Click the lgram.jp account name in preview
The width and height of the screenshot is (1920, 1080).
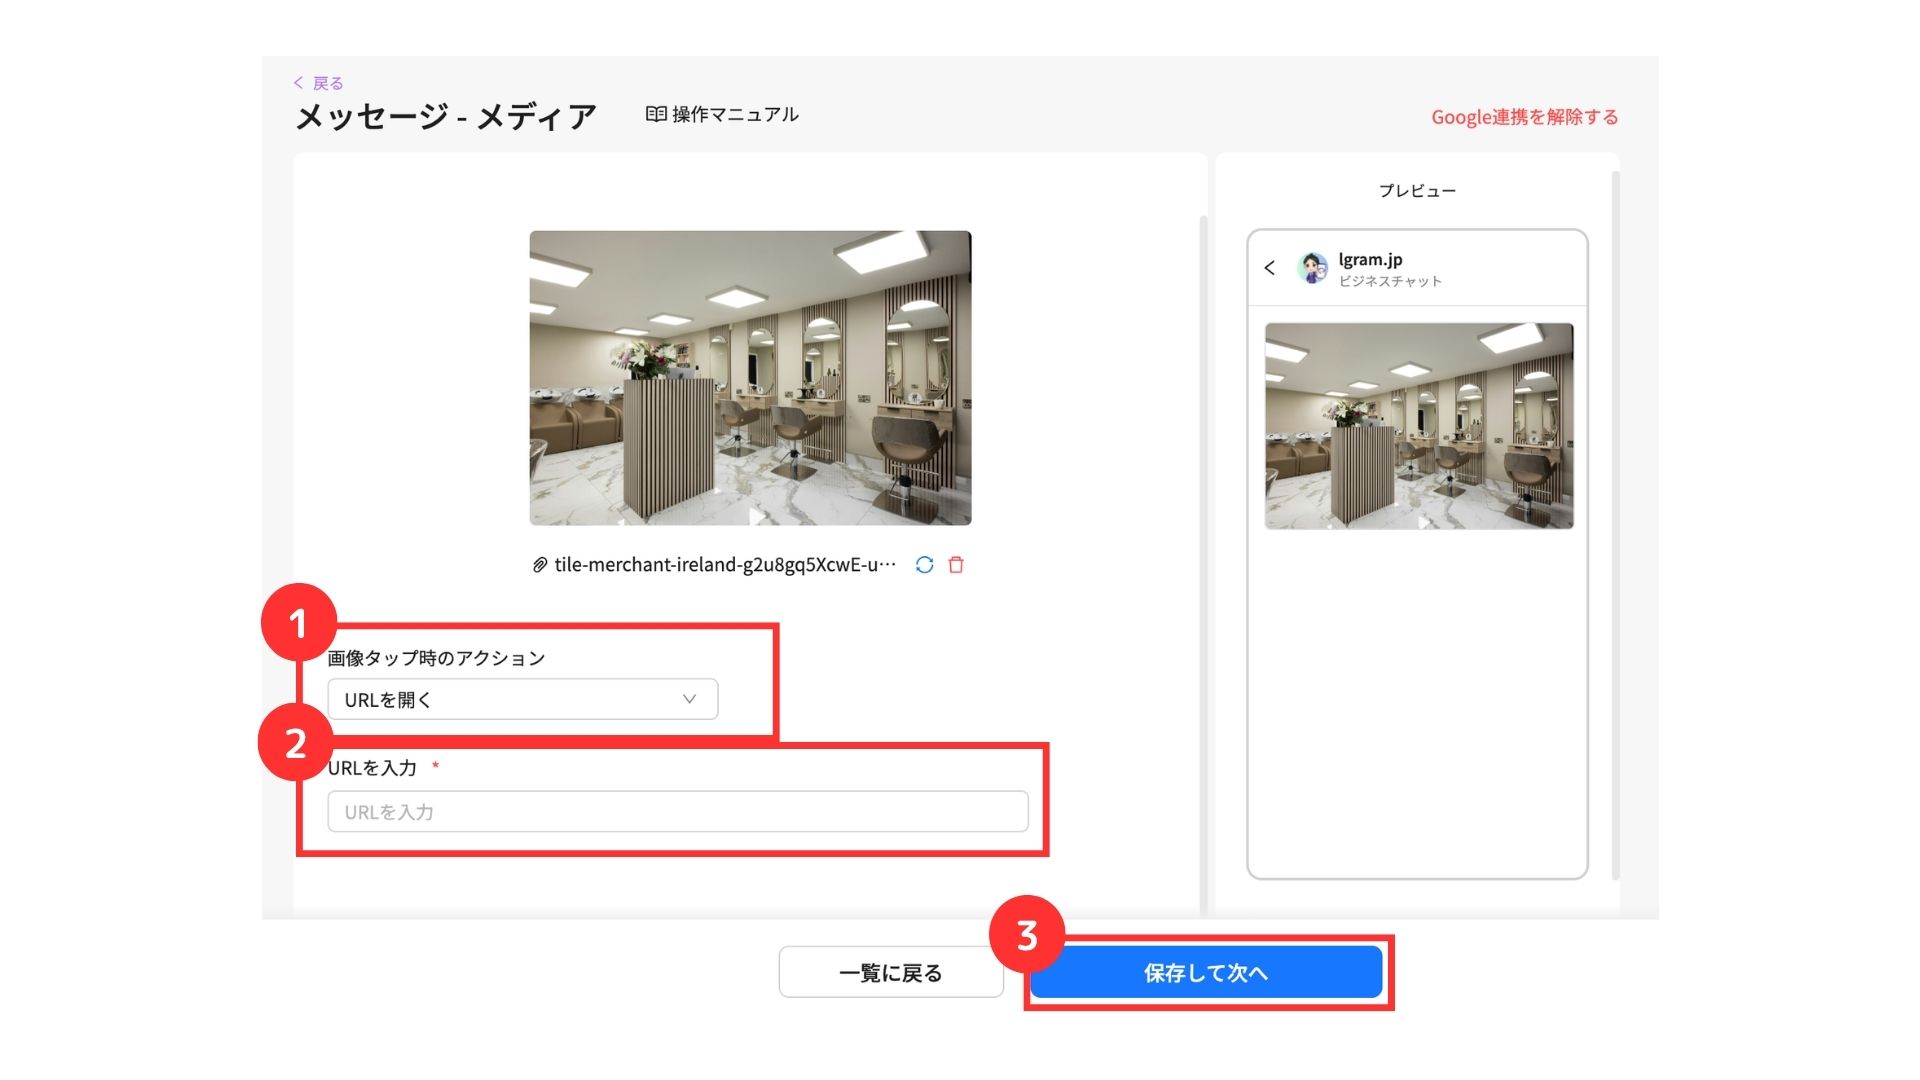[x=1370, y=259]
